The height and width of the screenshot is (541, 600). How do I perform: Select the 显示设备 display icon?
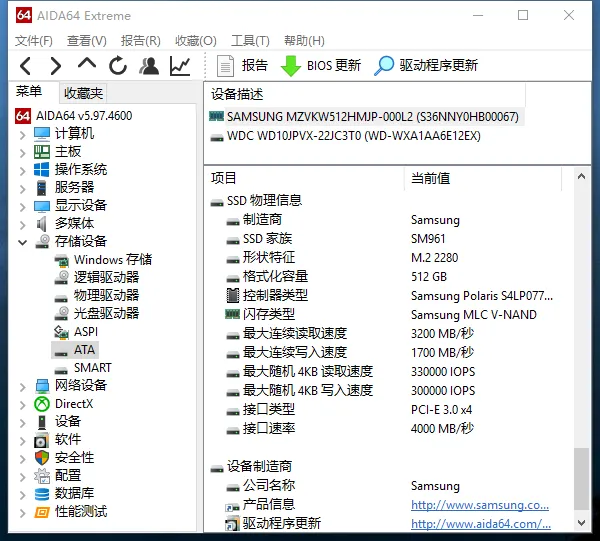(x=42, y=206)
